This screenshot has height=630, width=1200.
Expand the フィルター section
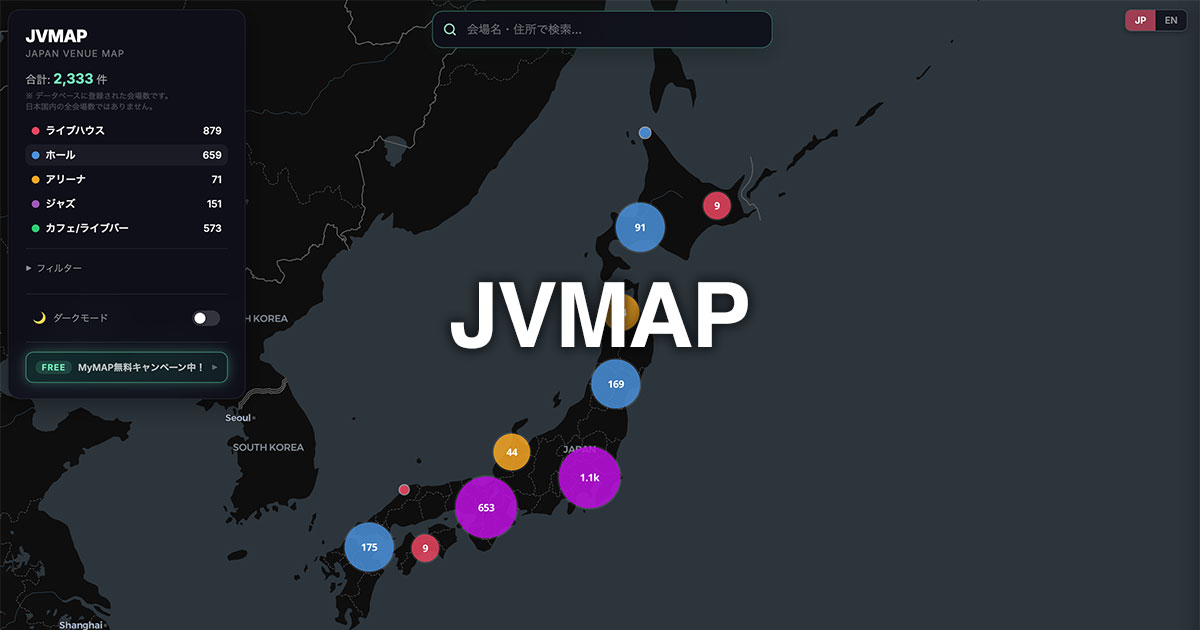pyautogui.click(x=54, y=268)
